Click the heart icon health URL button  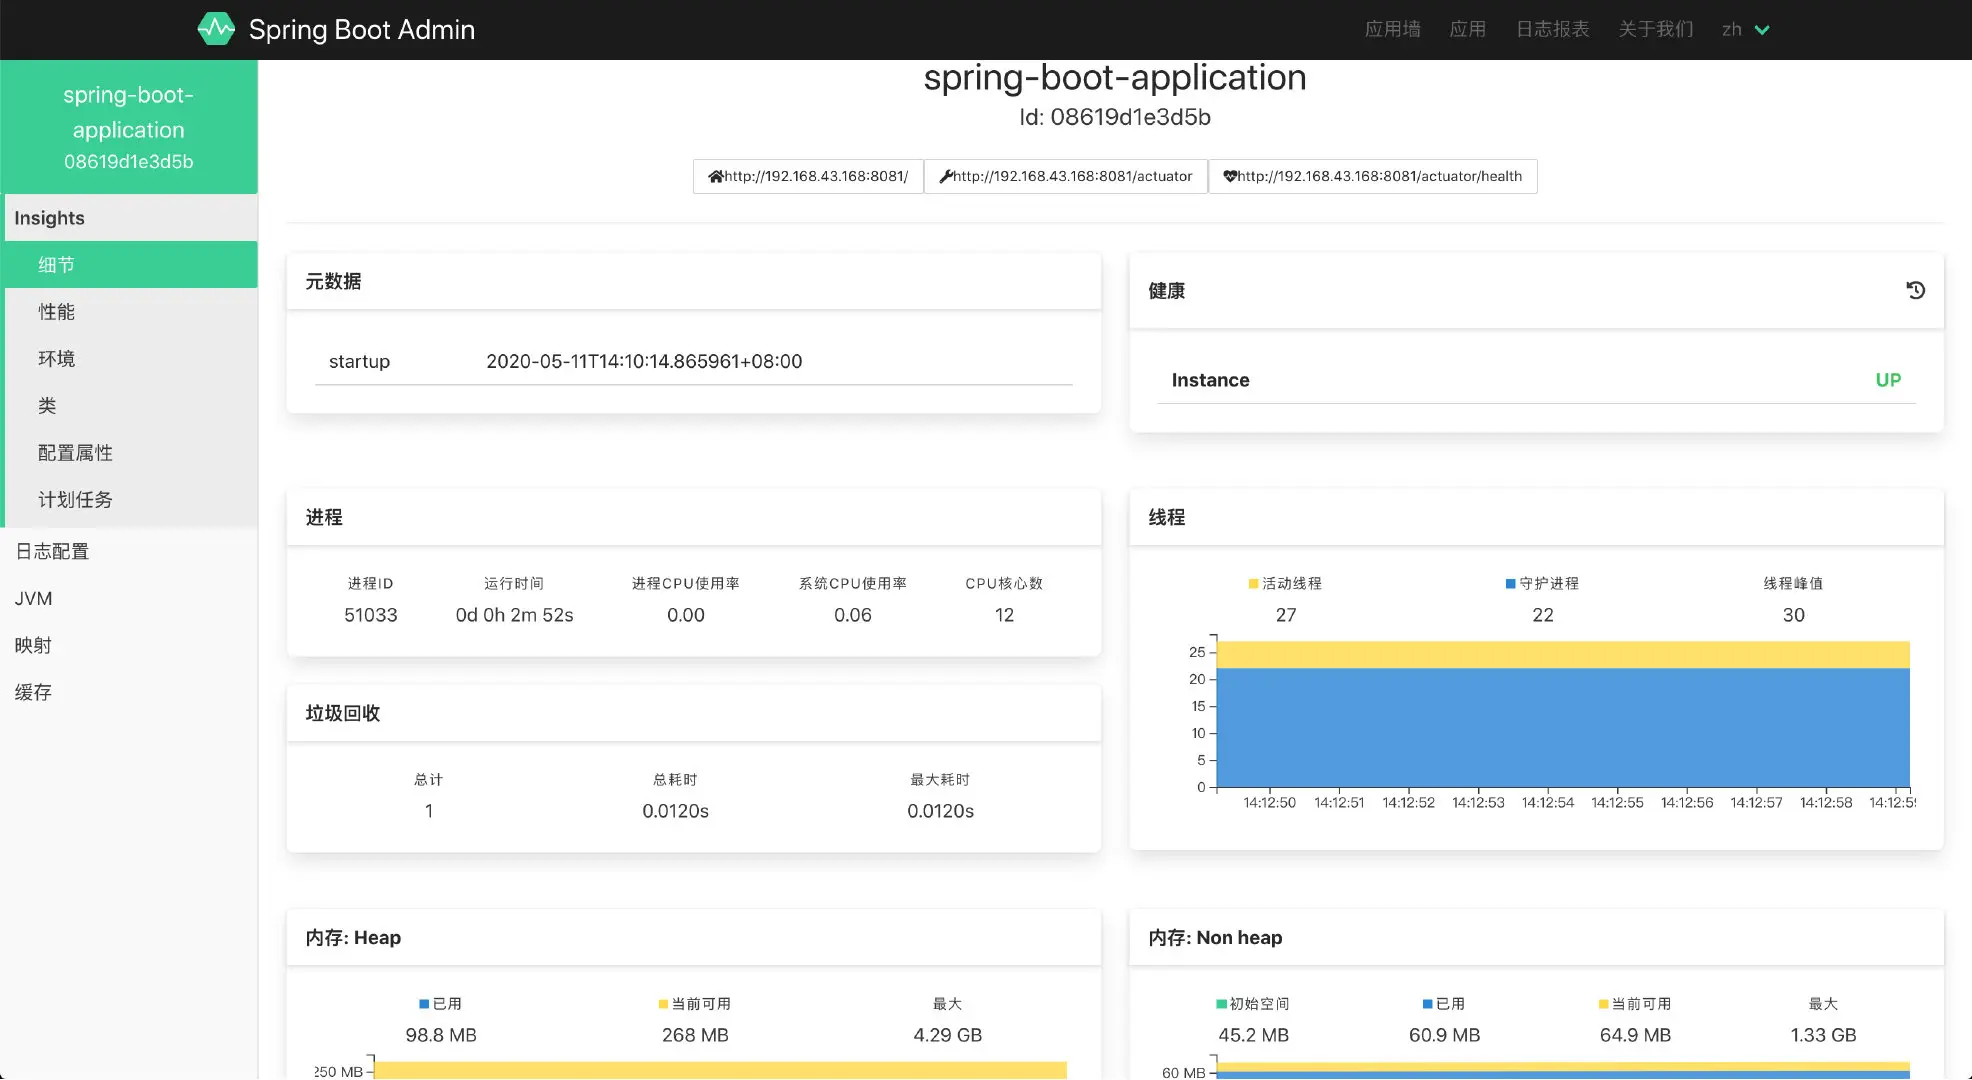coord(1372,176)
